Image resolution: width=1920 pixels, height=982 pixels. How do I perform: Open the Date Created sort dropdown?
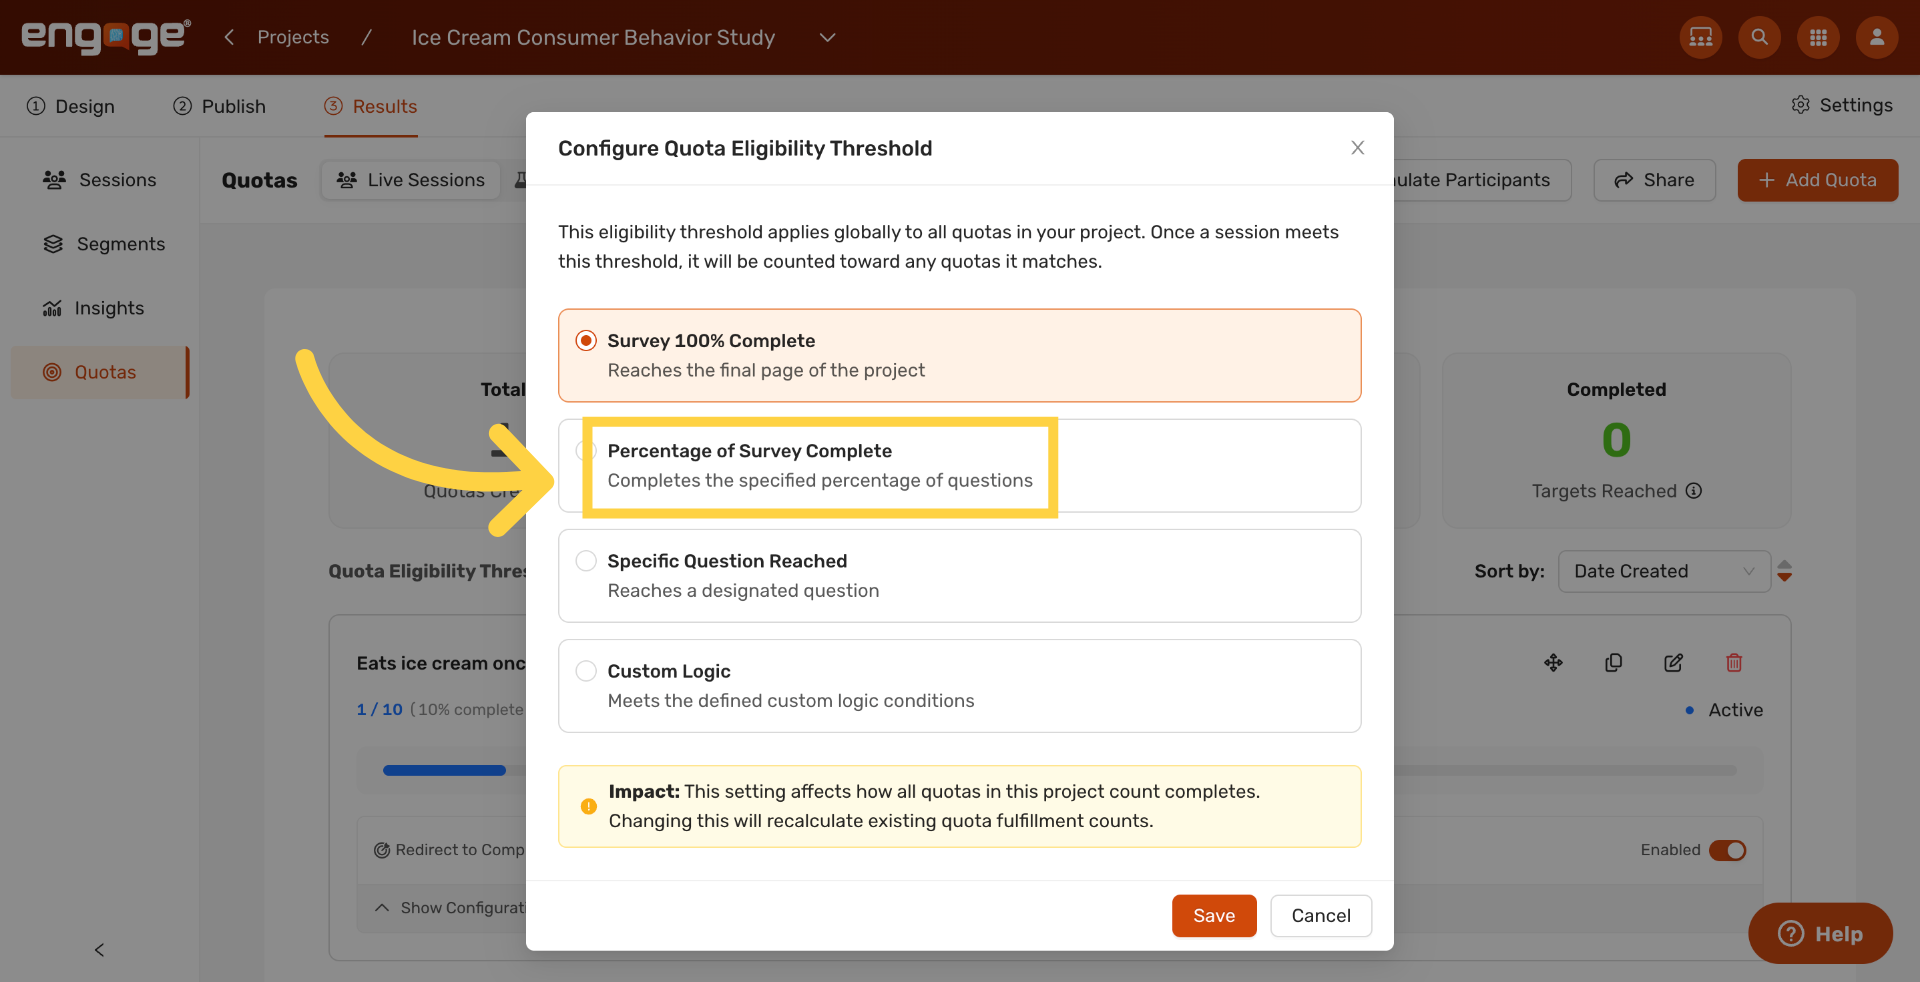pos(1664,571)
